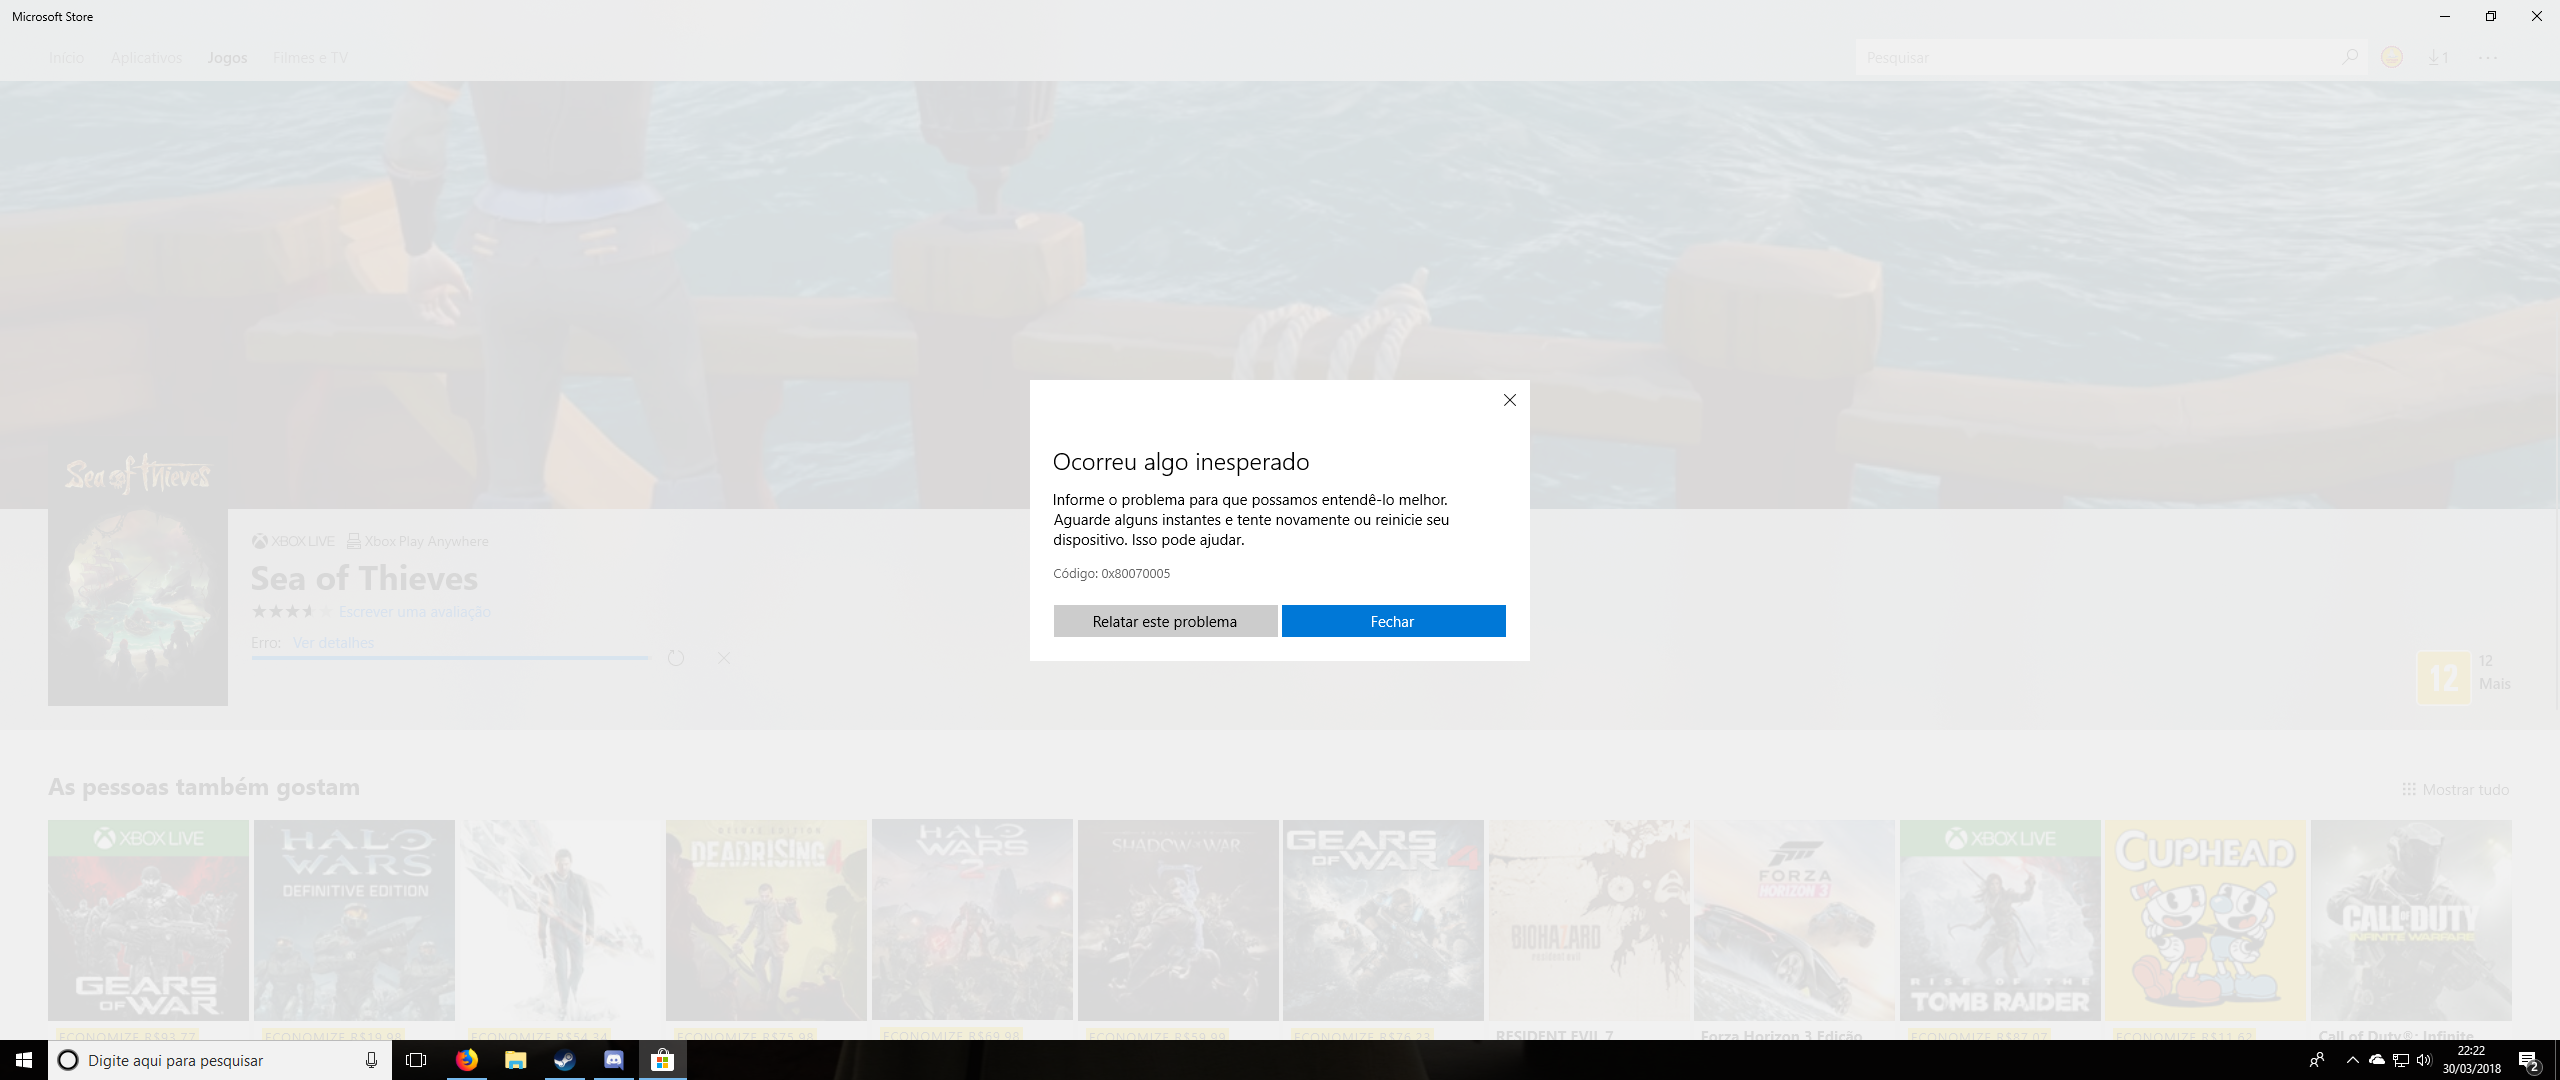This screenshot has width=2560, height=1080.
Task: Click the download progress bar
Action: 450,658
